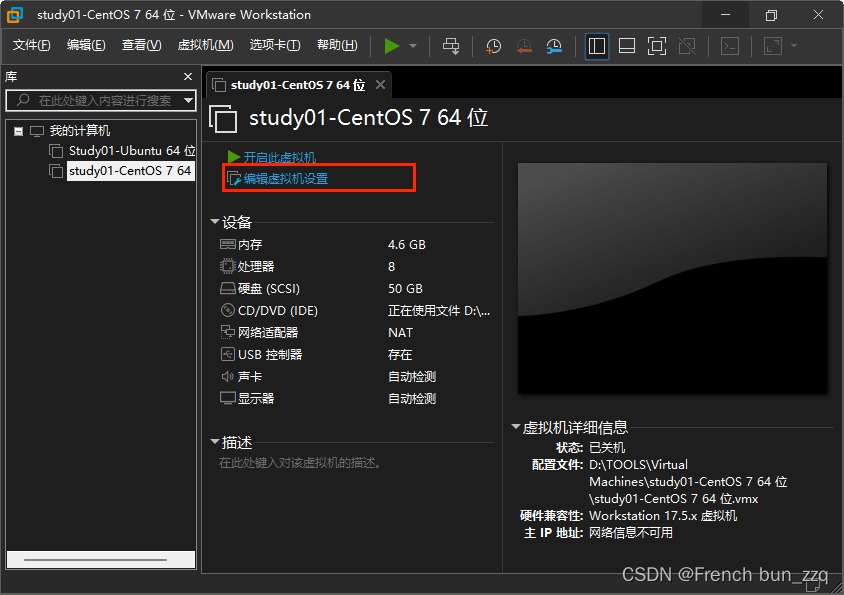Revert to snapshot toolbar icon
Image resolution: width=844 pixels, height=595 pixels.
524,46
